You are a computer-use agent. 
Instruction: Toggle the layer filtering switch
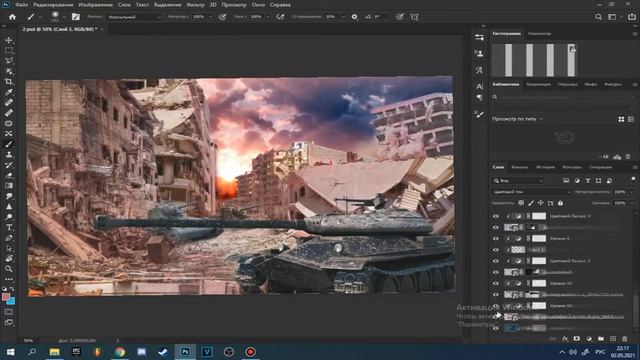633,179
